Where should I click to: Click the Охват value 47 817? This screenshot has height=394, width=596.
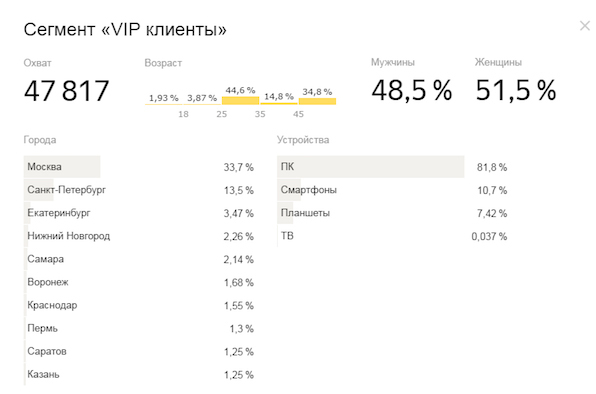pos(67,91)
